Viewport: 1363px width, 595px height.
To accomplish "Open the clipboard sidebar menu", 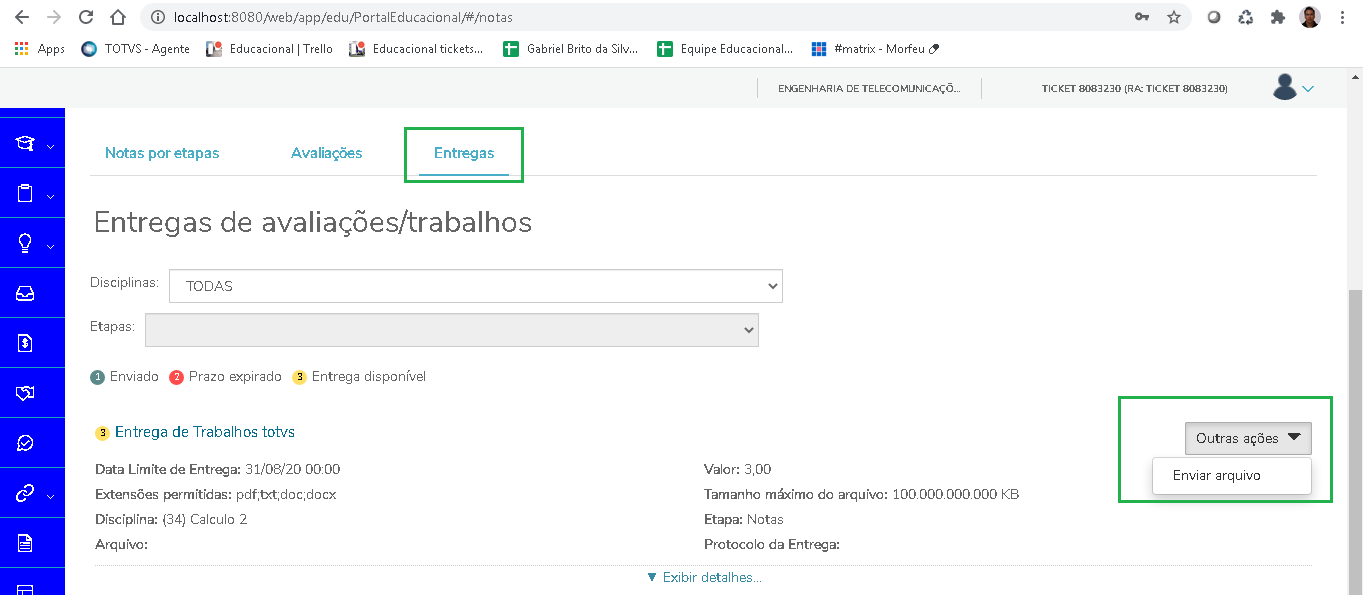I will [25, 194].
